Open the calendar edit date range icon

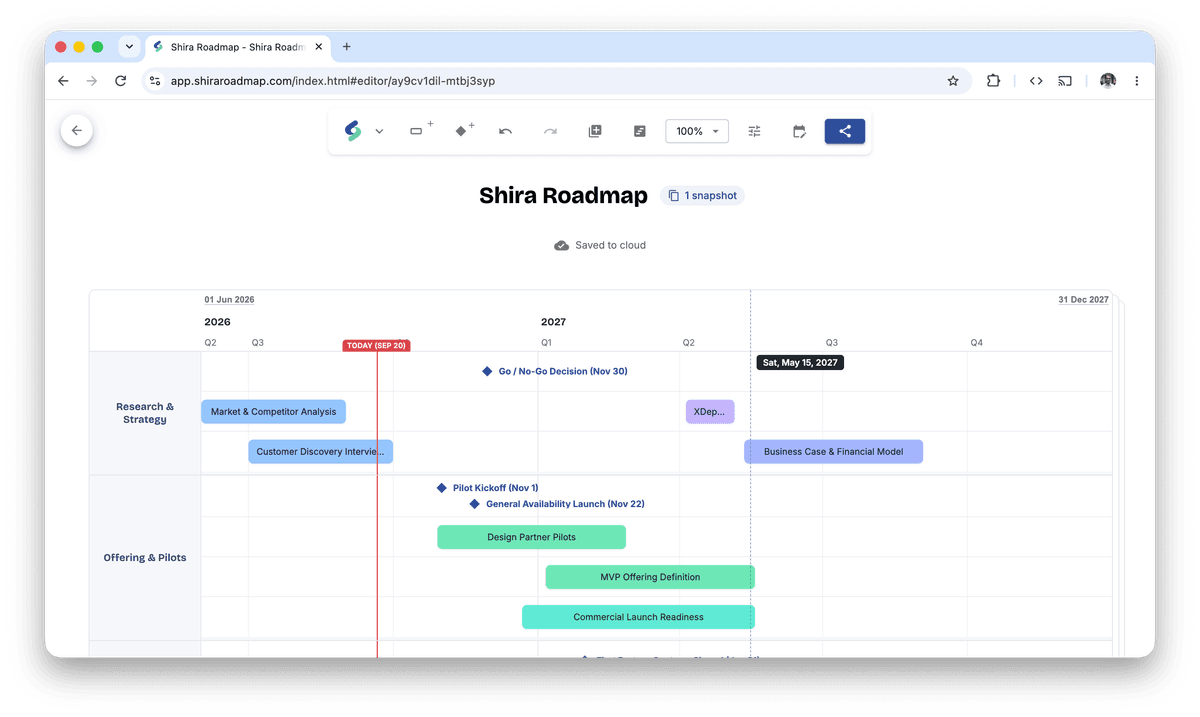800,131
